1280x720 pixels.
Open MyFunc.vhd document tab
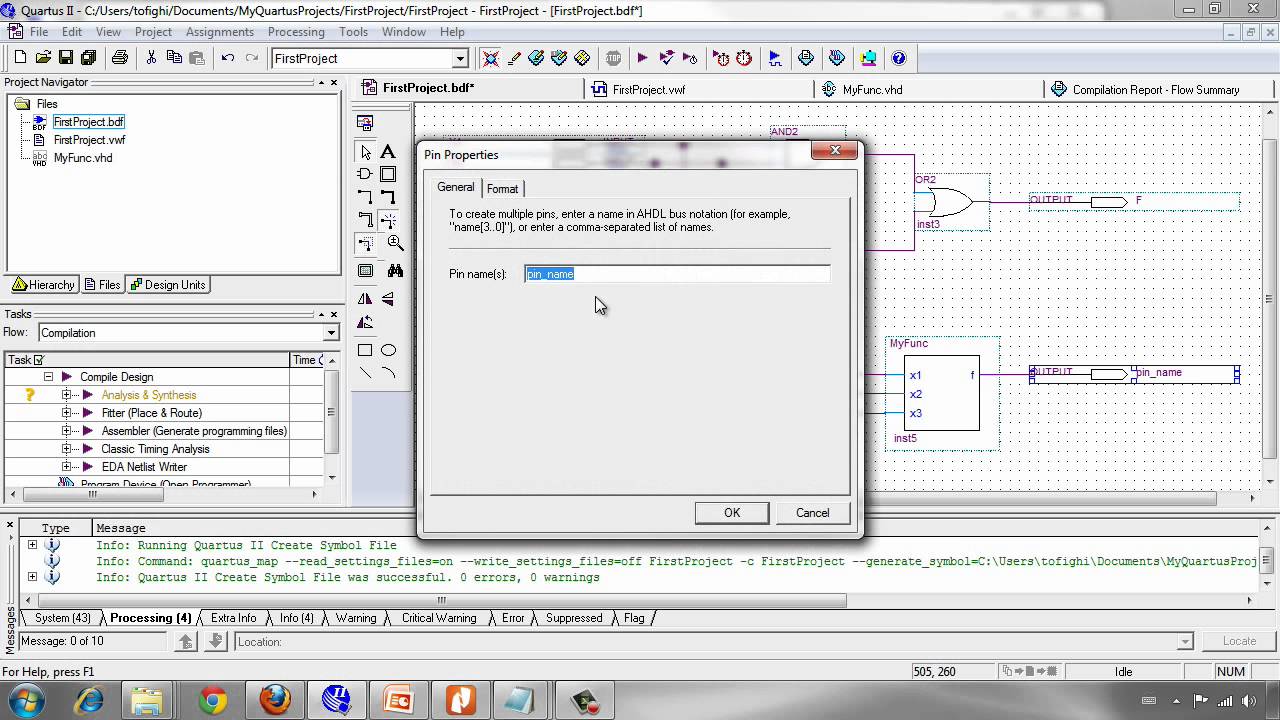(872, 90)
